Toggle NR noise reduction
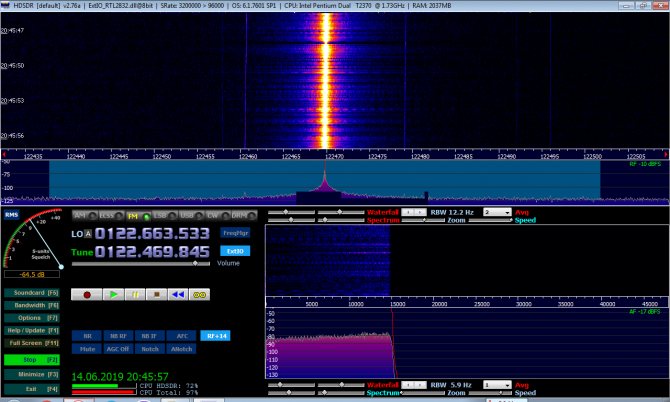 coord(87,336)
